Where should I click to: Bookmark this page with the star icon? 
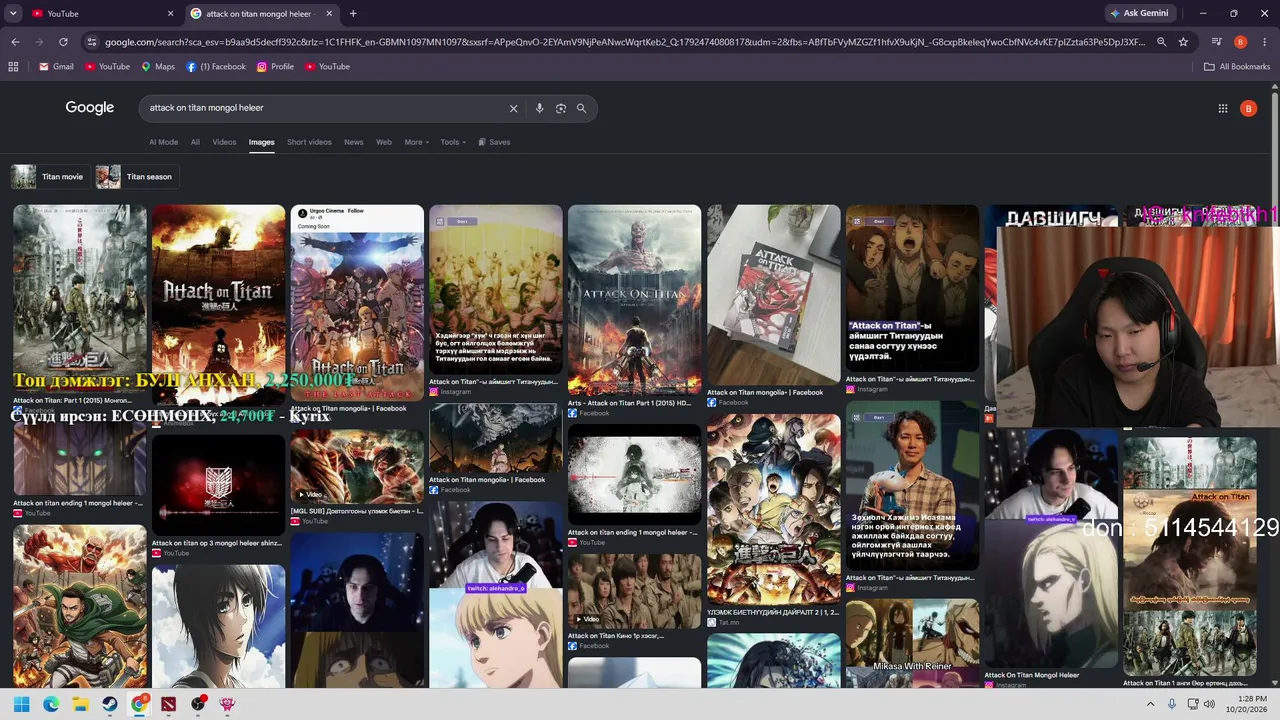click(1183, 42)
